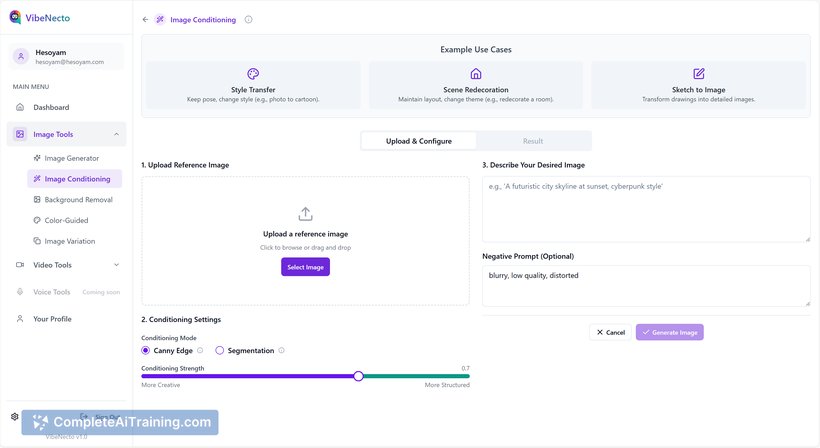
Task: Click the hesoyam@hesoyam.com email text
Action: (70, 62)
